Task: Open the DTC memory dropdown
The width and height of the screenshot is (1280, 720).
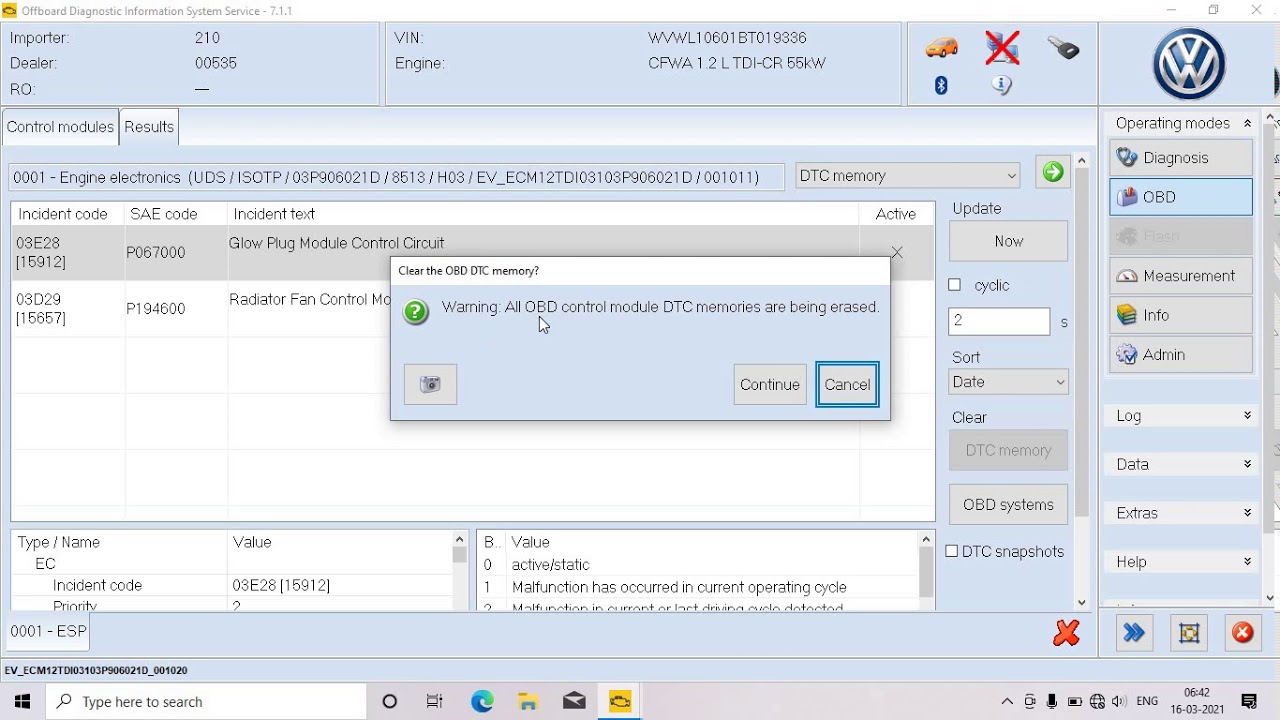Action: click(907, 175)
